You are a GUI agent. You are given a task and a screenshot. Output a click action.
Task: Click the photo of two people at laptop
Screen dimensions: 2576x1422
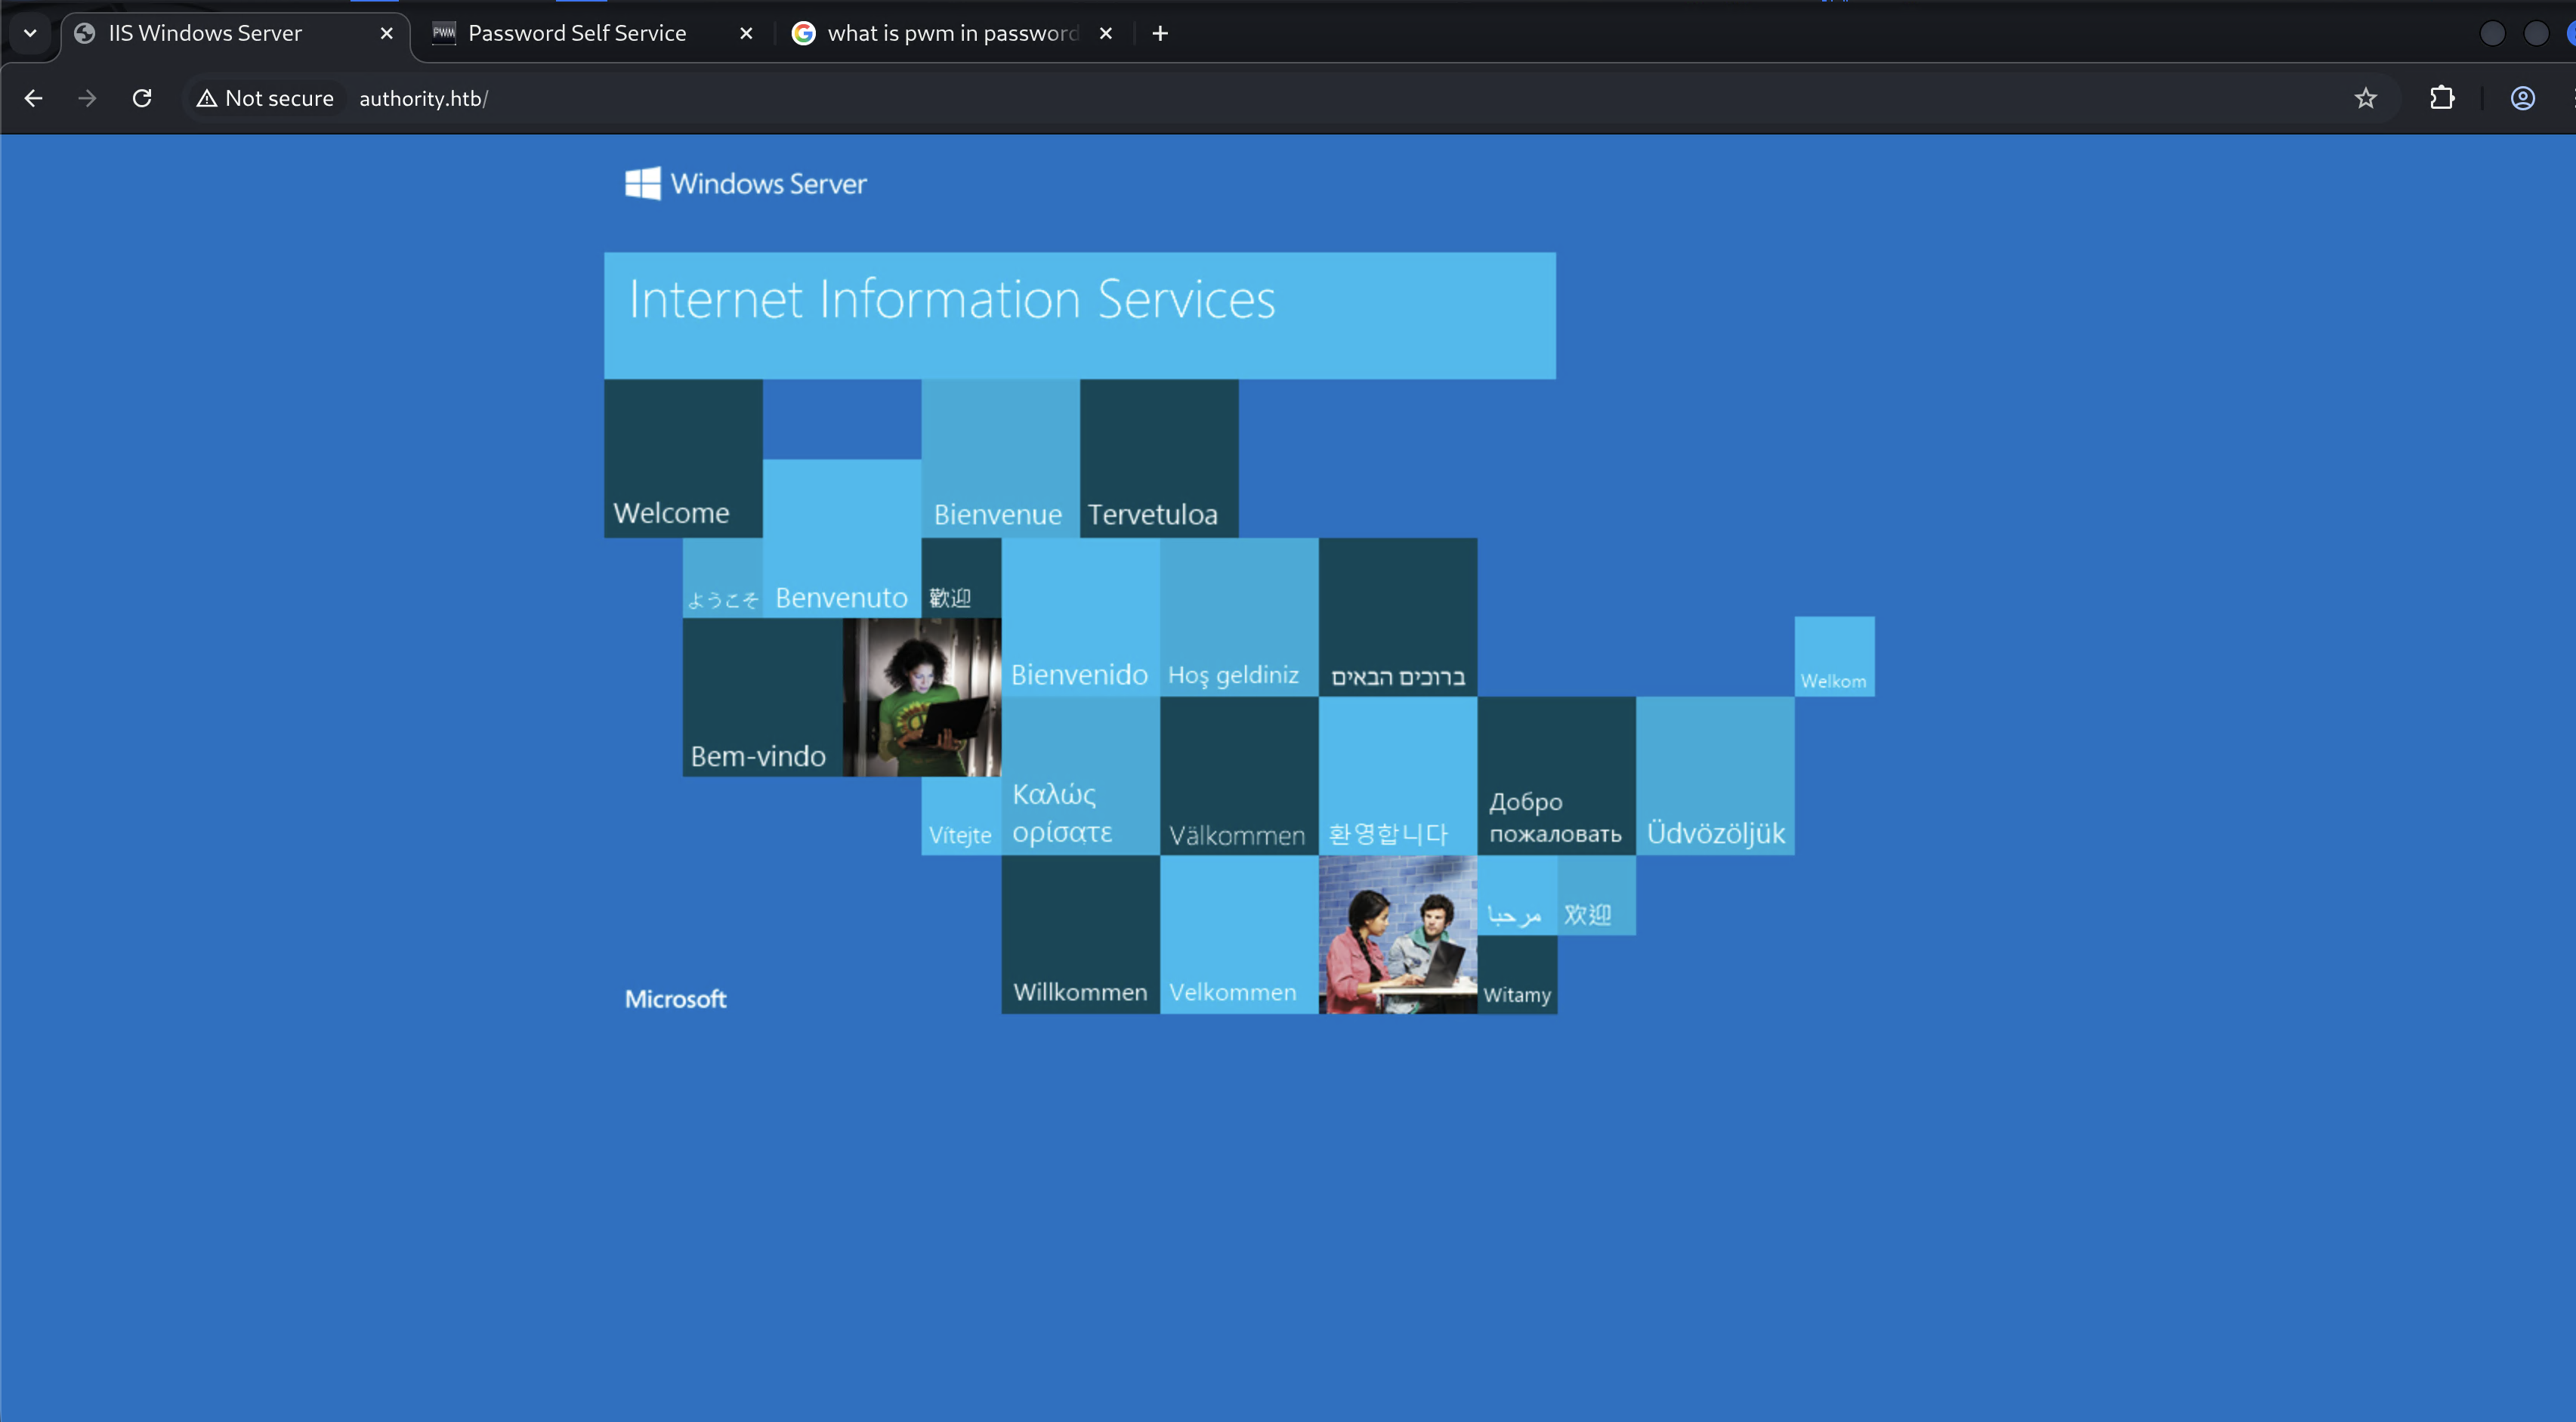(1398, 935)
